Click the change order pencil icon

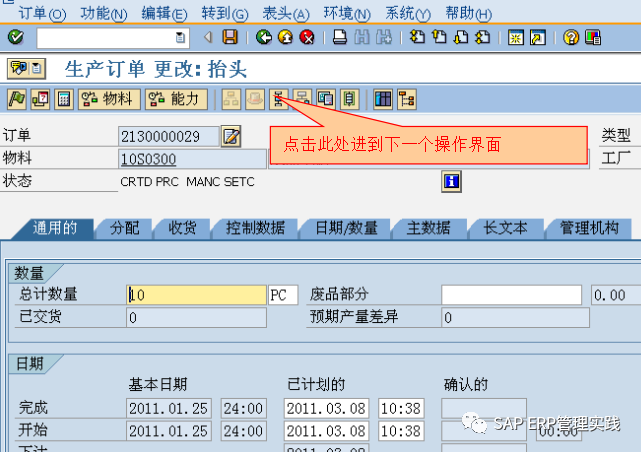pos(231,136)
